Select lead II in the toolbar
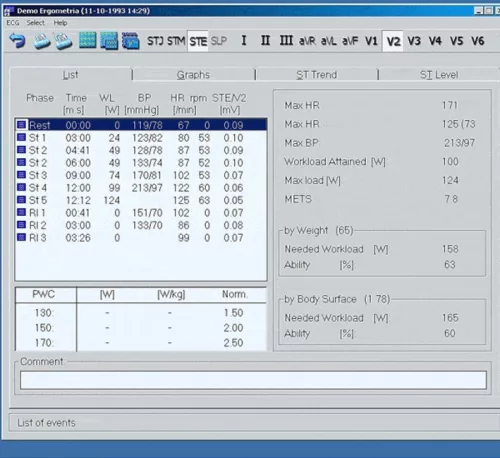The height and width of the screenshot is (458, 500). tap(265, 41)
